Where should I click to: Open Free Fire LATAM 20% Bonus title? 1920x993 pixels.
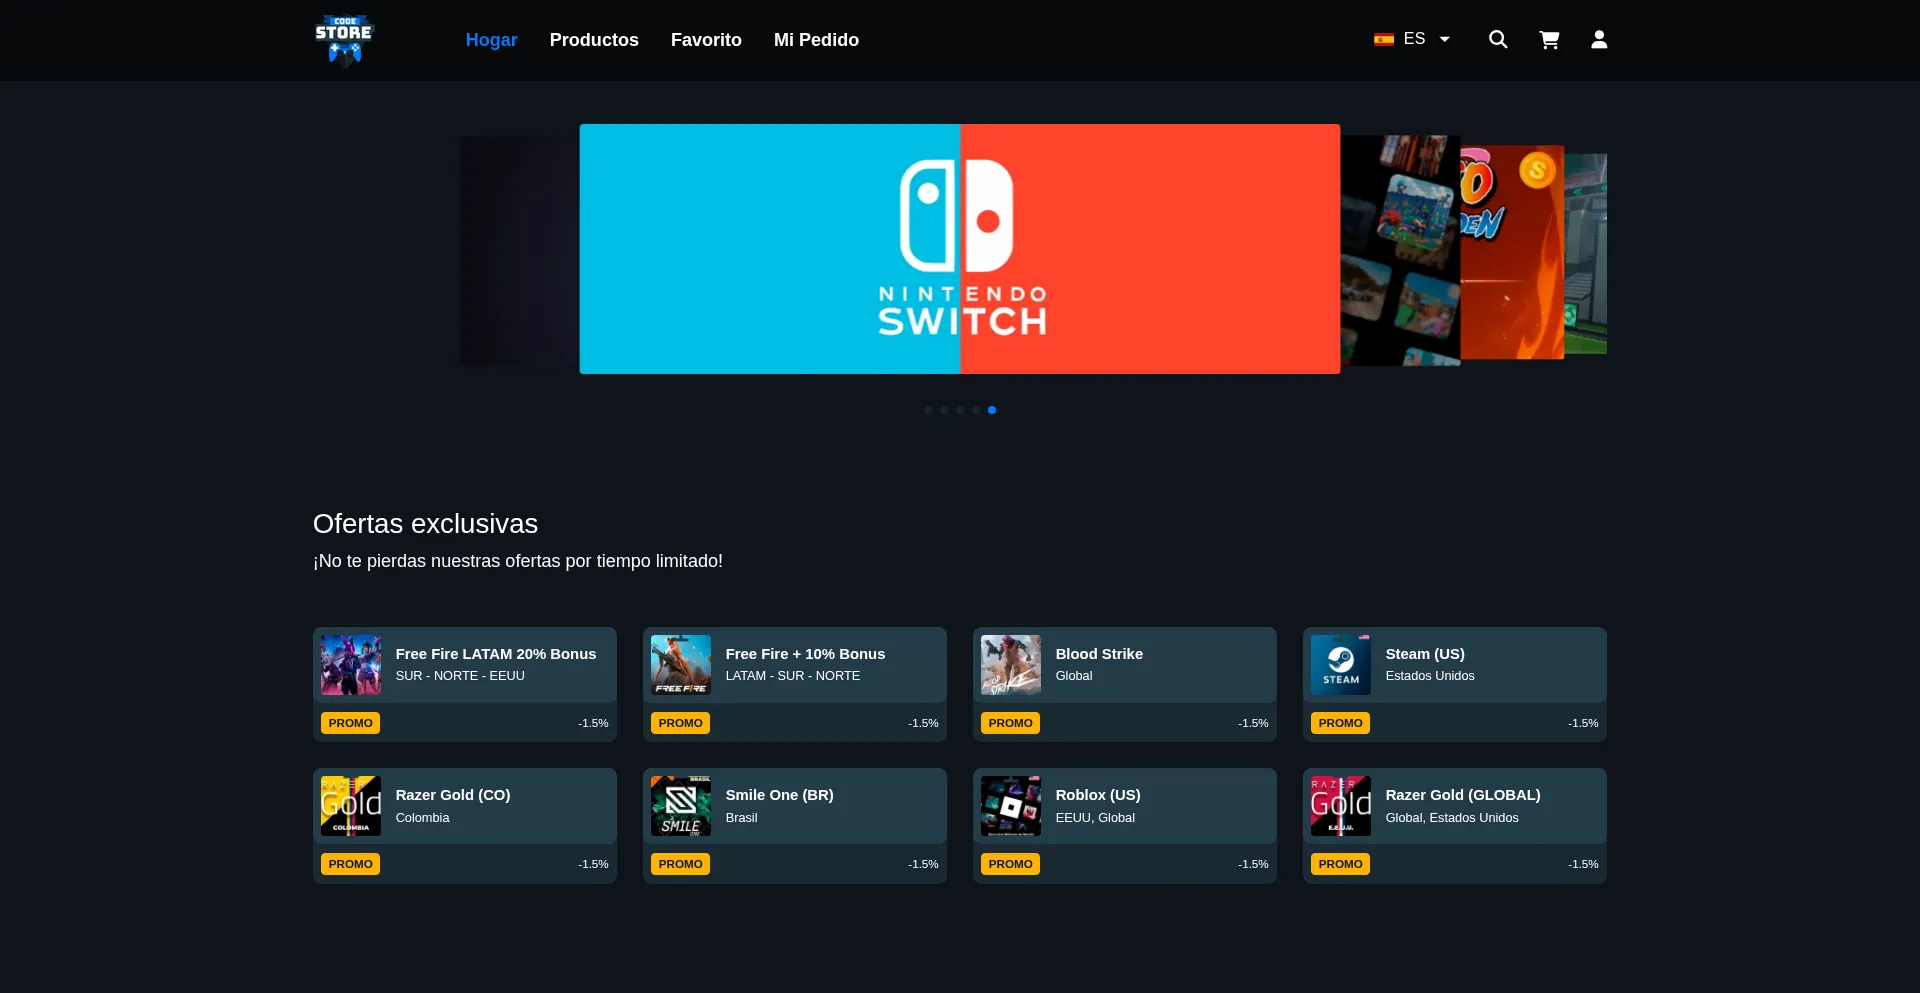tap(496, 654)
